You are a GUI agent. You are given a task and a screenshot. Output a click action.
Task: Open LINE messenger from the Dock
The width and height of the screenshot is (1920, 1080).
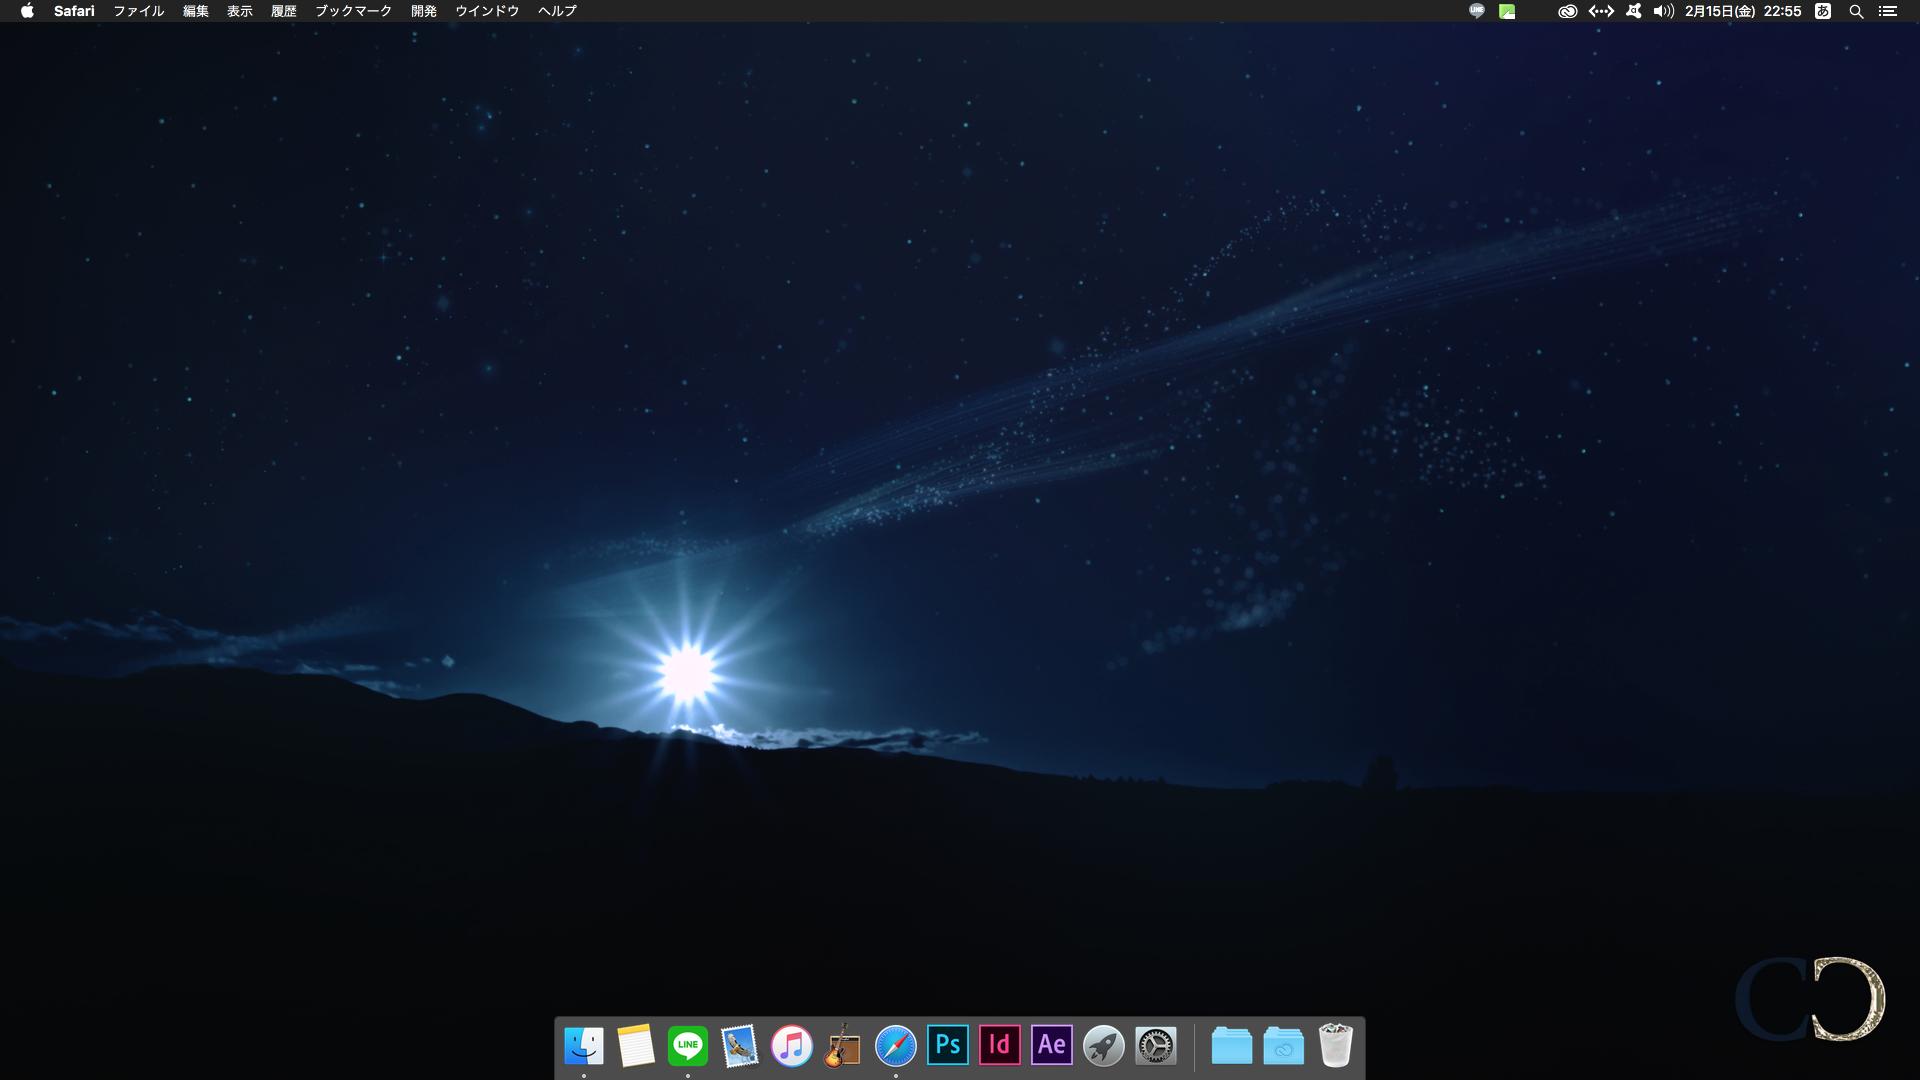click(688, 1046)
